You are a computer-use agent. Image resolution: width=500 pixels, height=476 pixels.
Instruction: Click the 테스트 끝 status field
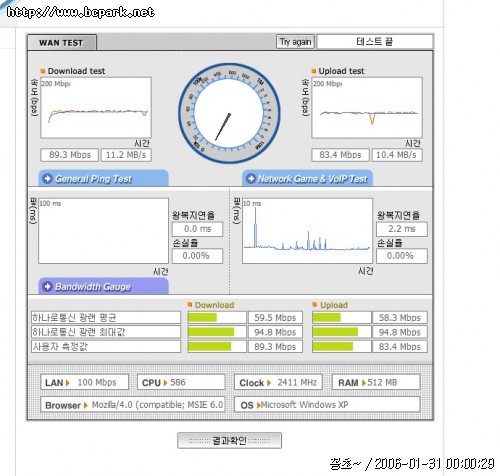click(375, 42)
